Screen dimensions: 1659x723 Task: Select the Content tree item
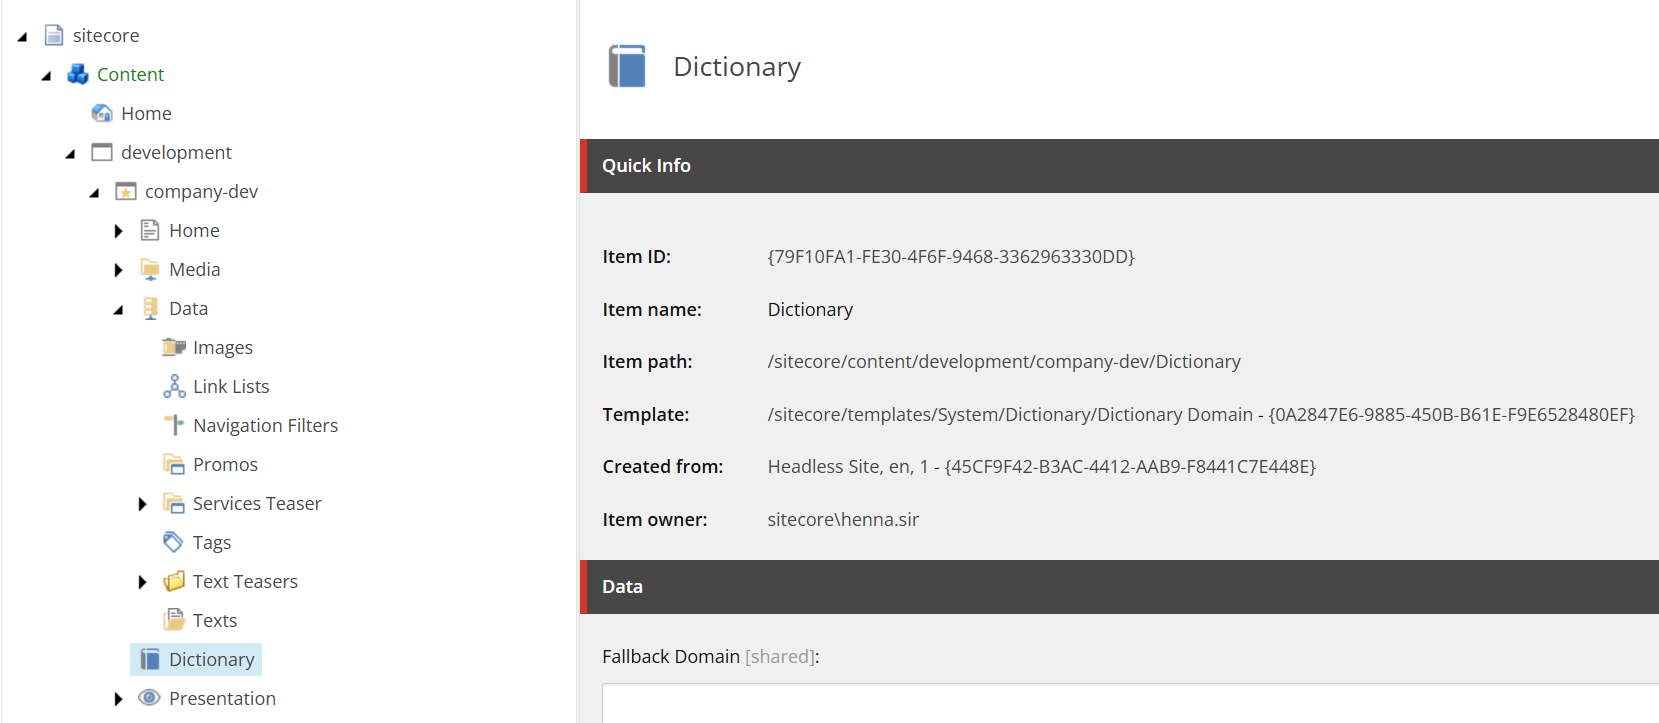(130, 75)
